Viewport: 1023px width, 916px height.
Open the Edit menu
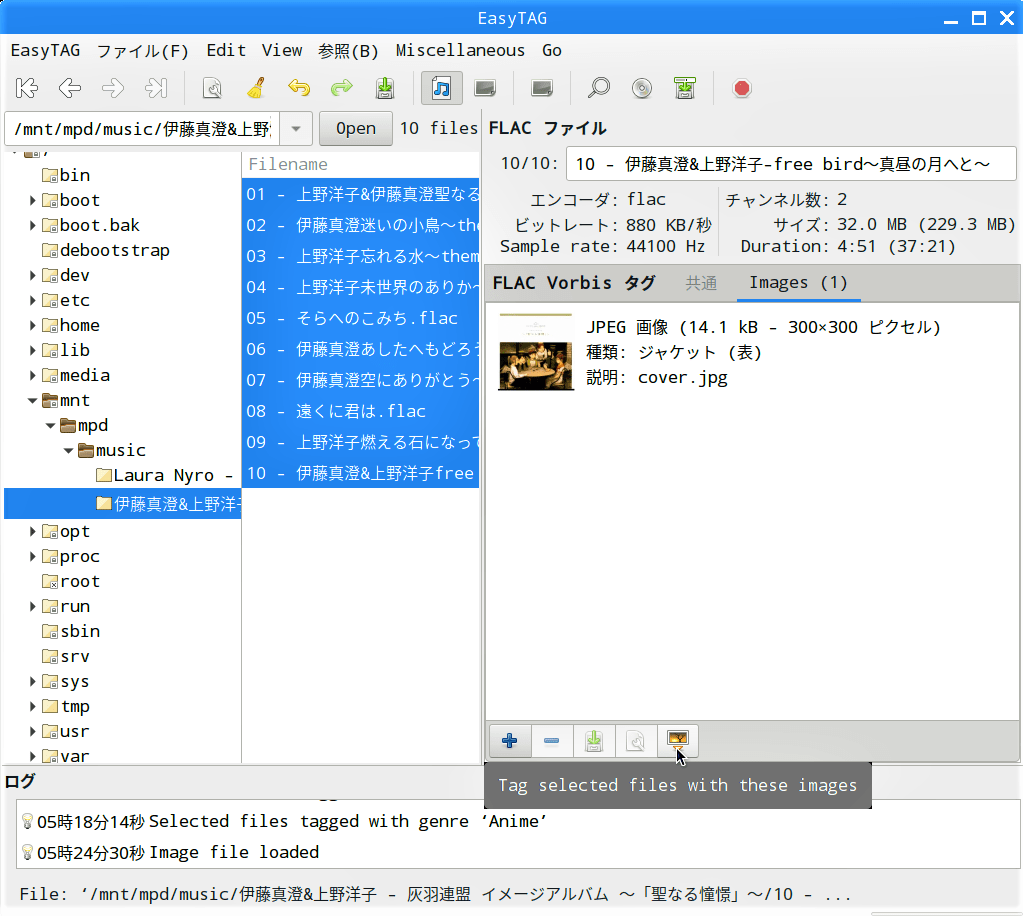pos(226,50)
